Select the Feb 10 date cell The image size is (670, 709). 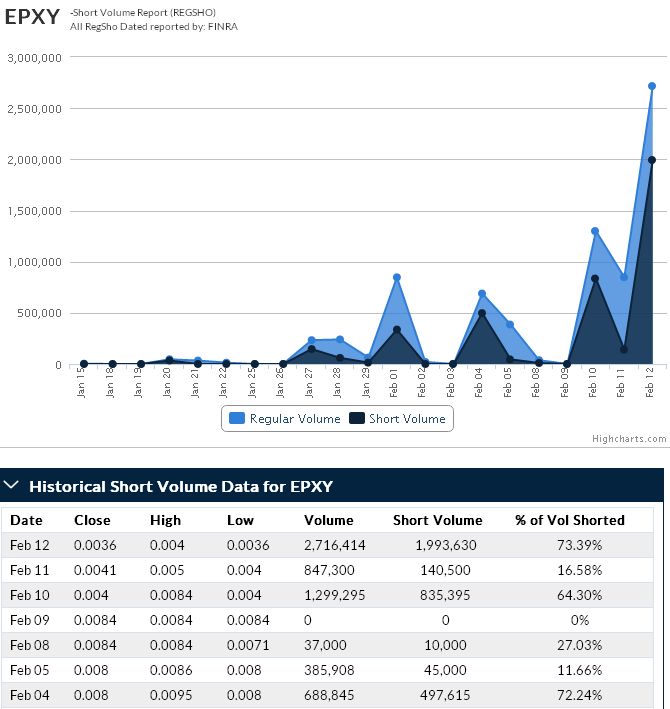(30, 595)
